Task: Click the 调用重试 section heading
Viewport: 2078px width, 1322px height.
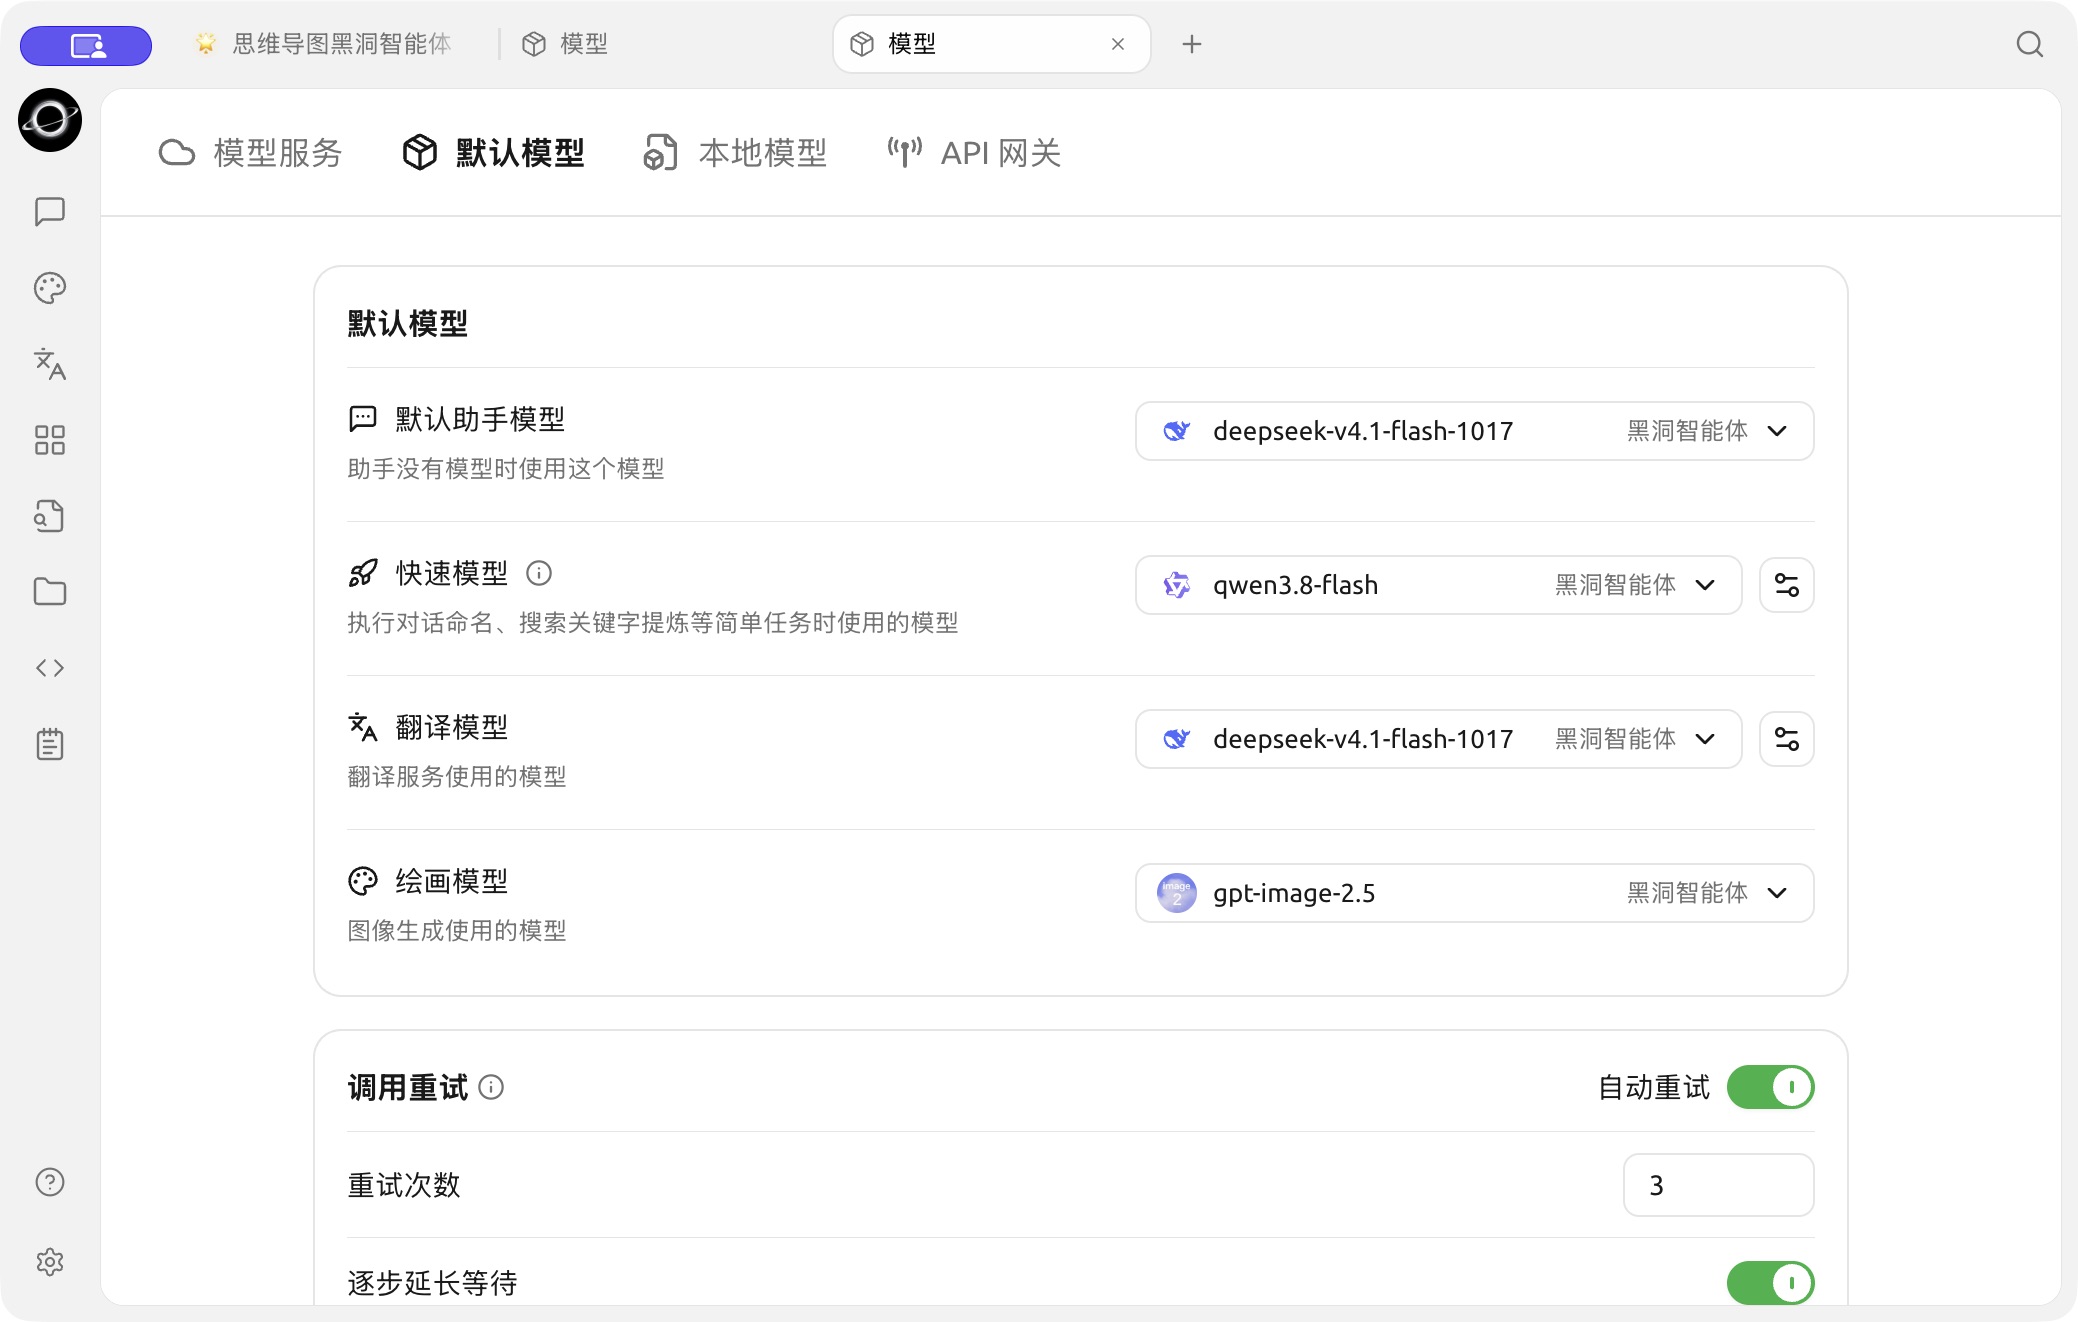Action: point(408,1087)
